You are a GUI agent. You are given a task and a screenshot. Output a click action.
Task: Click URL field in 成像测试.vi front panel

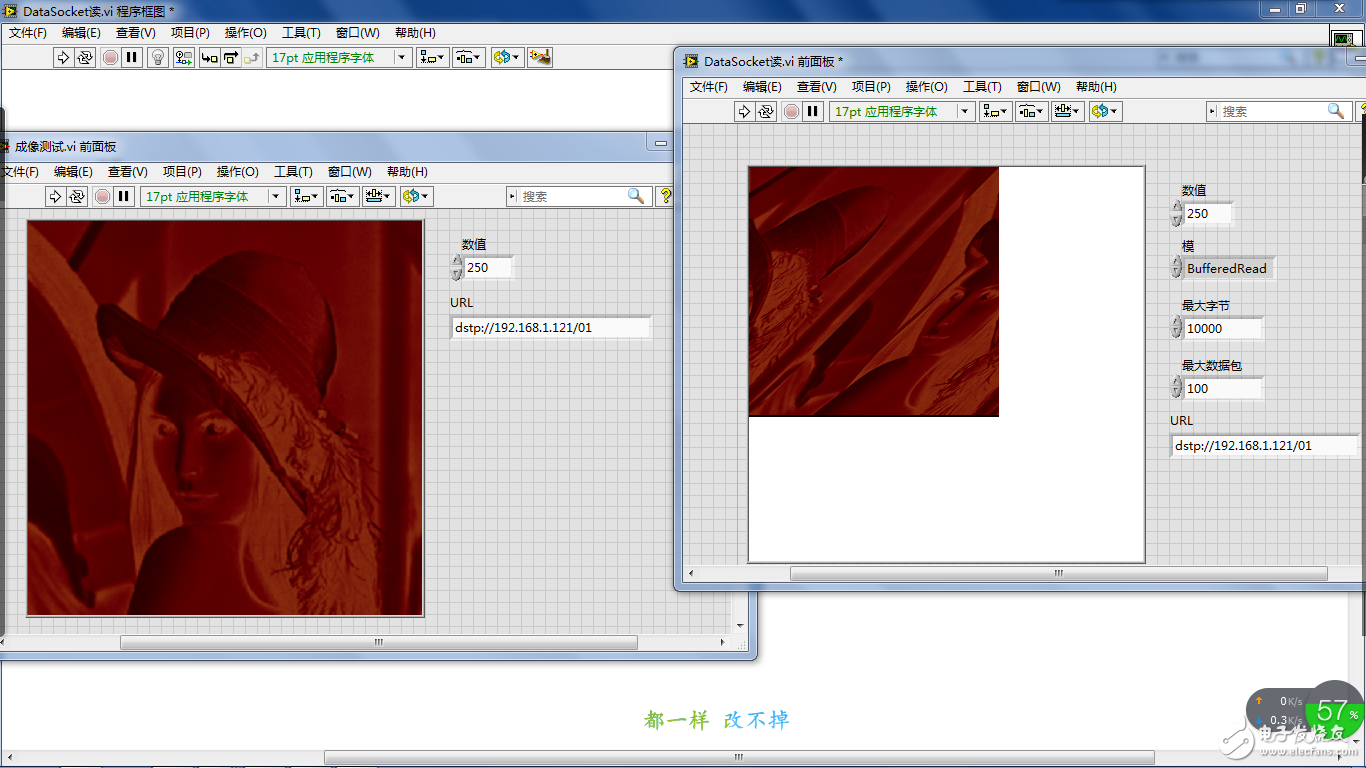(551, 327)
